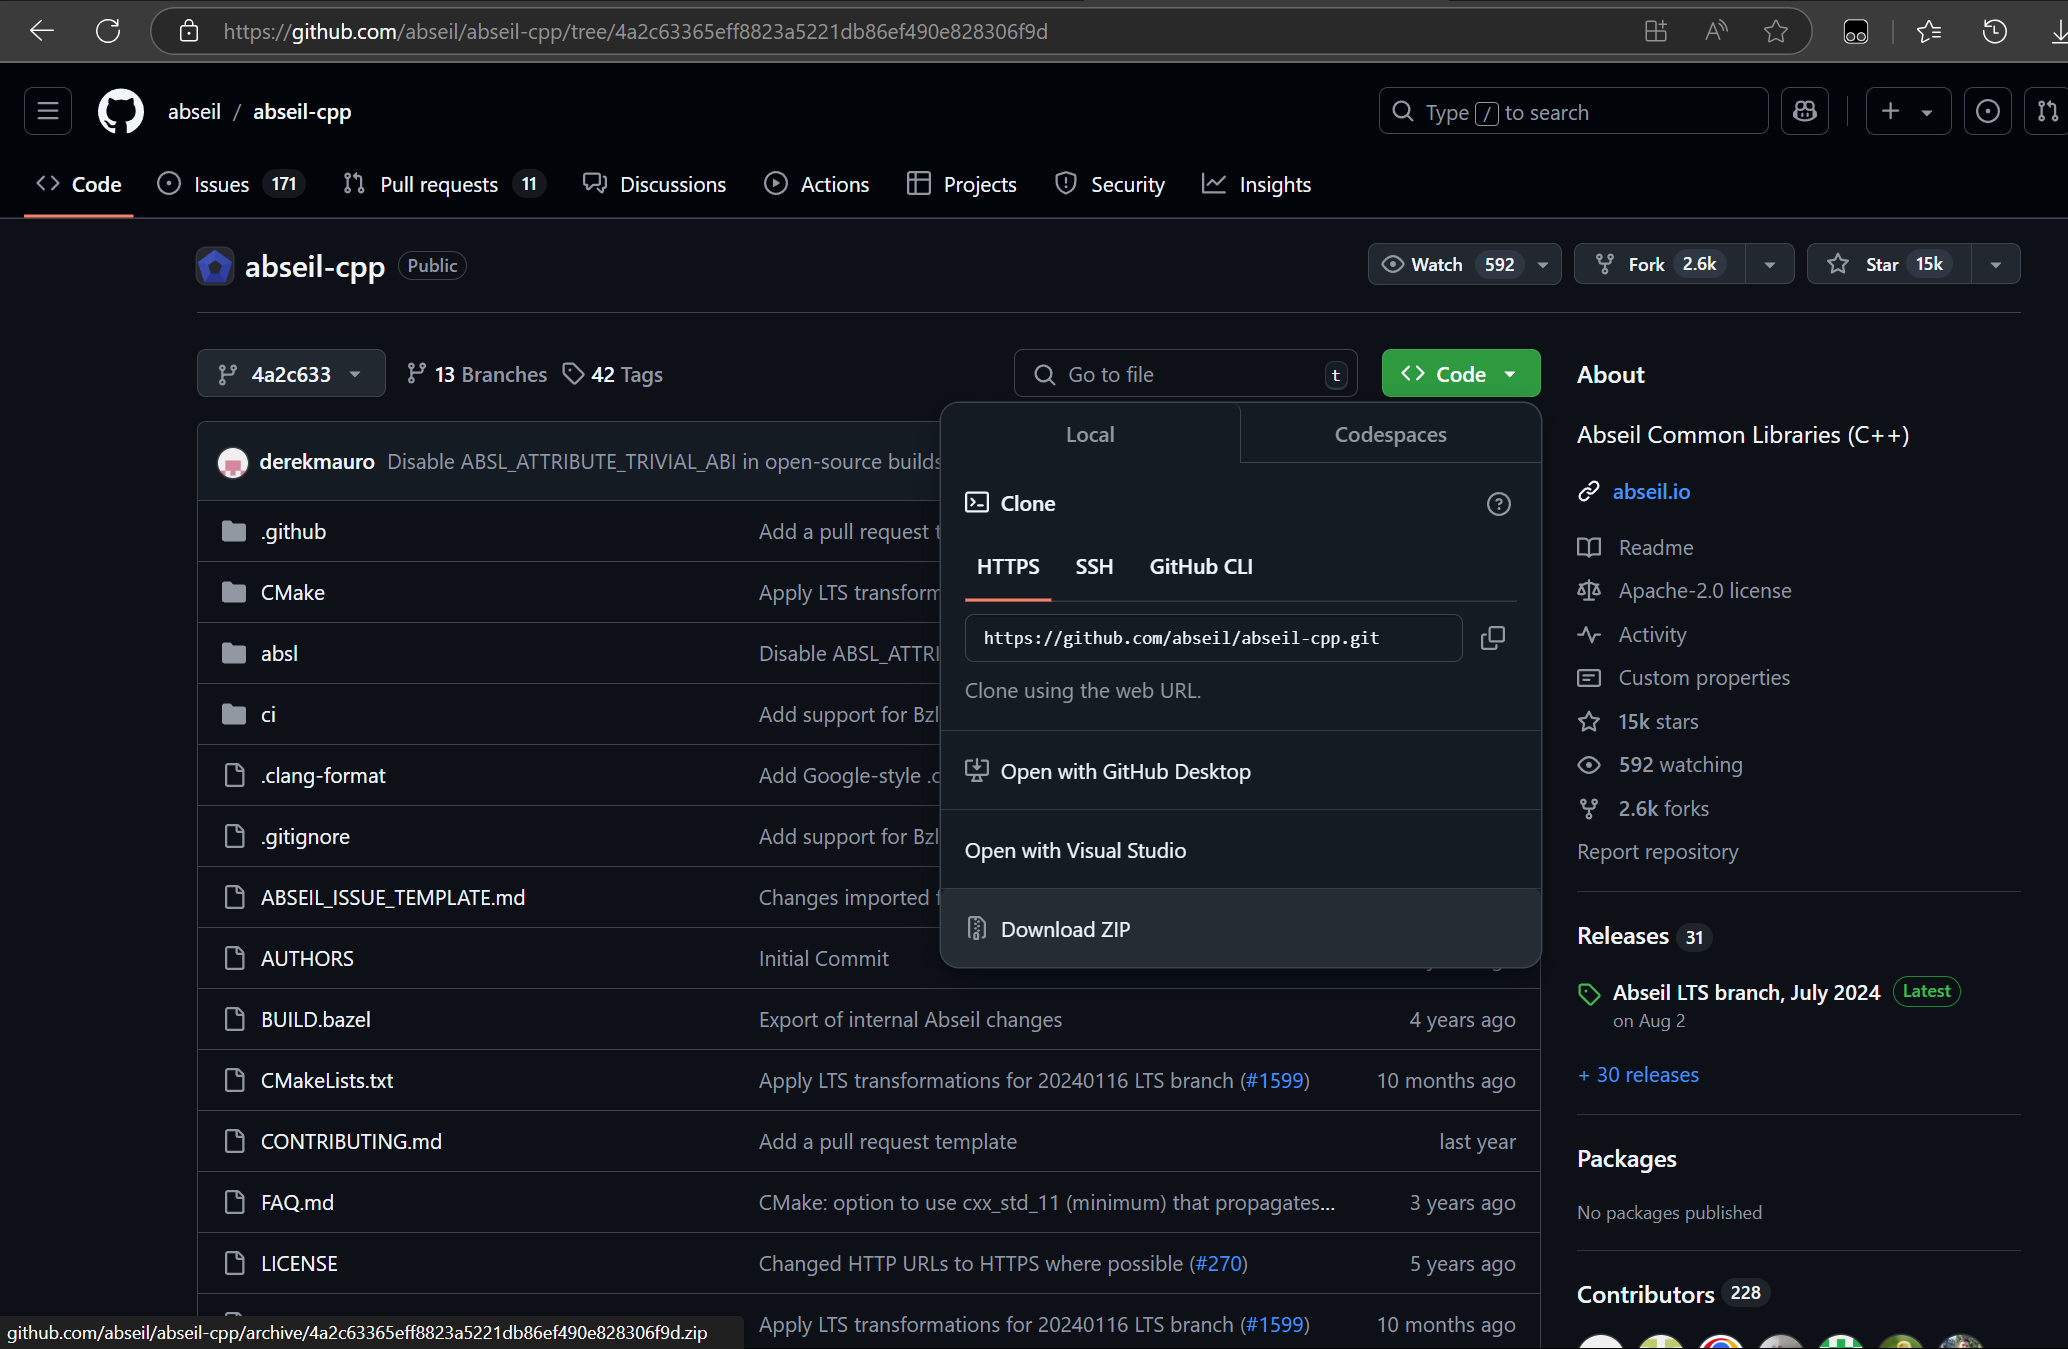
Task: Expand the Fork options dropdown arrow
Action: pyautogui.click(x=1770, y=264)
